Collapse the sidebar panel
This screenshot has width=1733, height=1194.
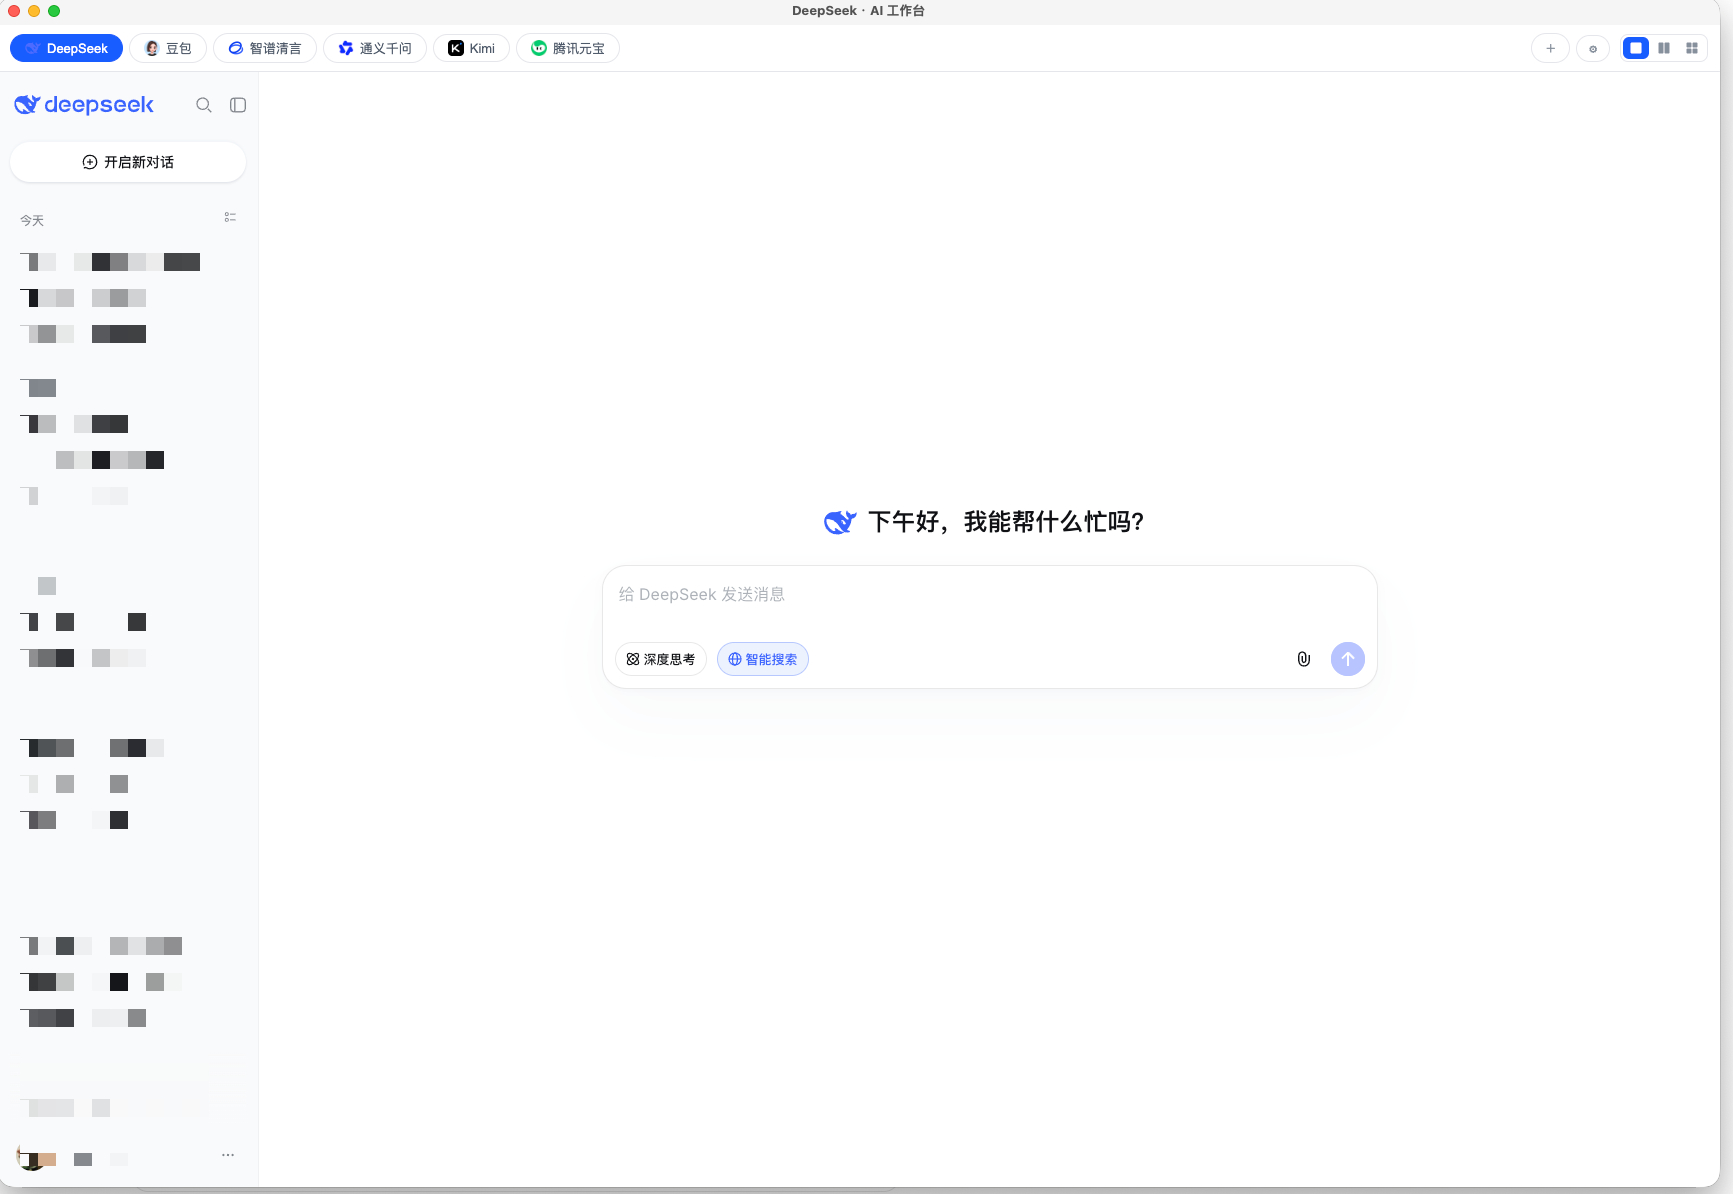click(x=238, y=105)
